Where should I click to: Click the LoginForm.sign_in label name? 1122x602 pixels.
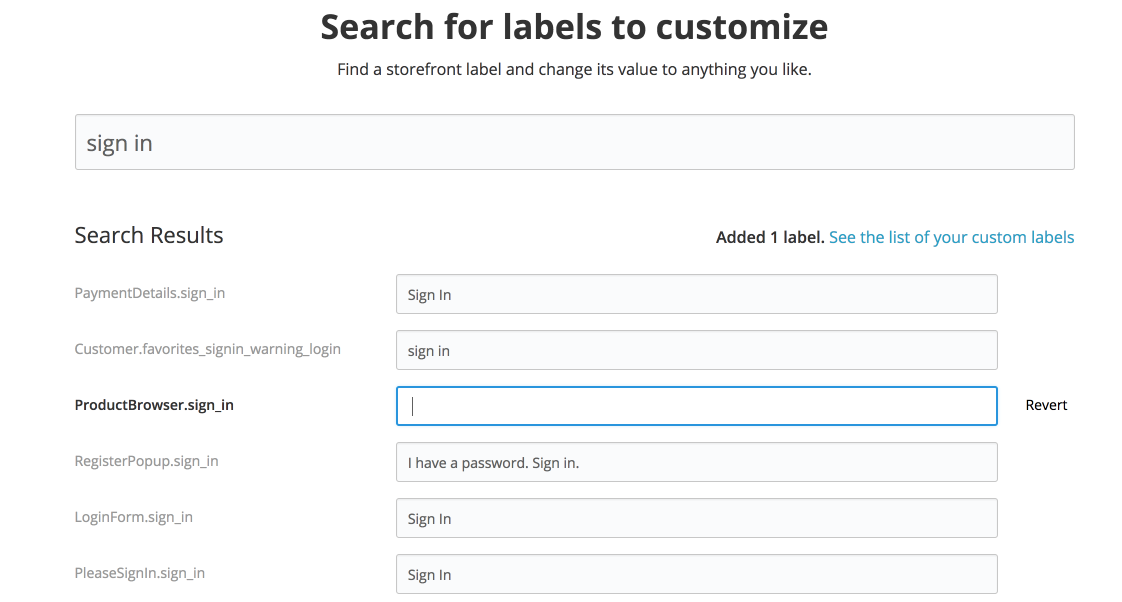tap(133, 517)
